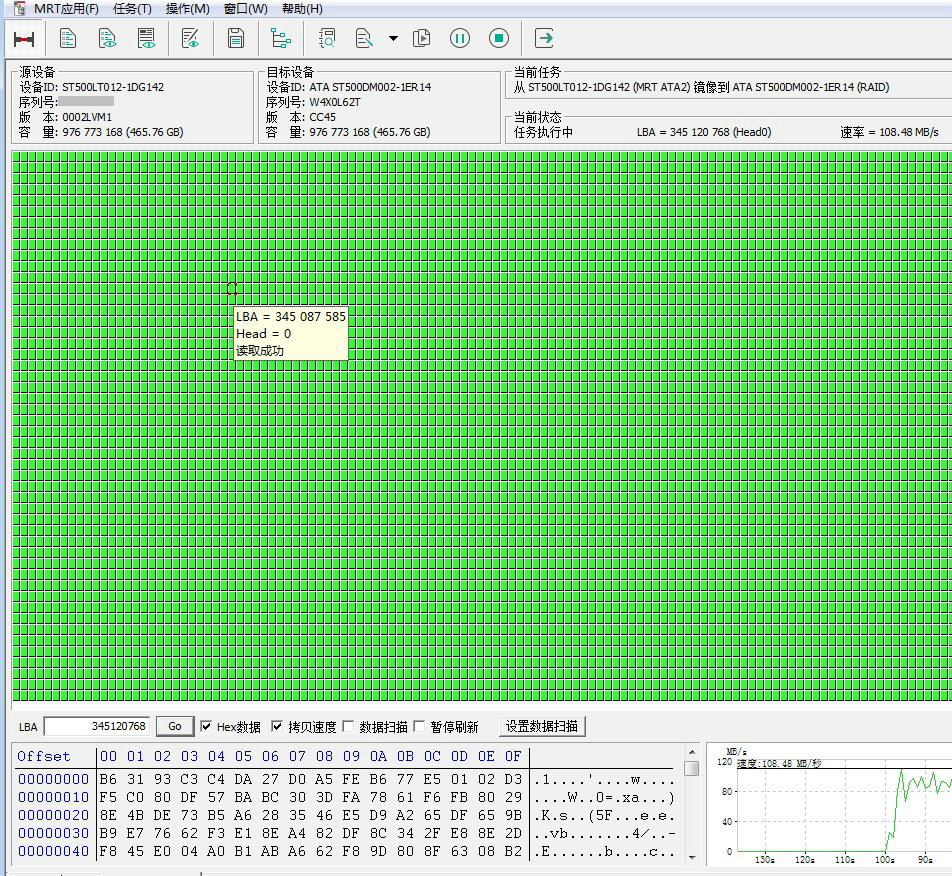Viewport: 952px width, 876px height.
Task: Click the copy and play pages icon
Action: click(421, 38)
